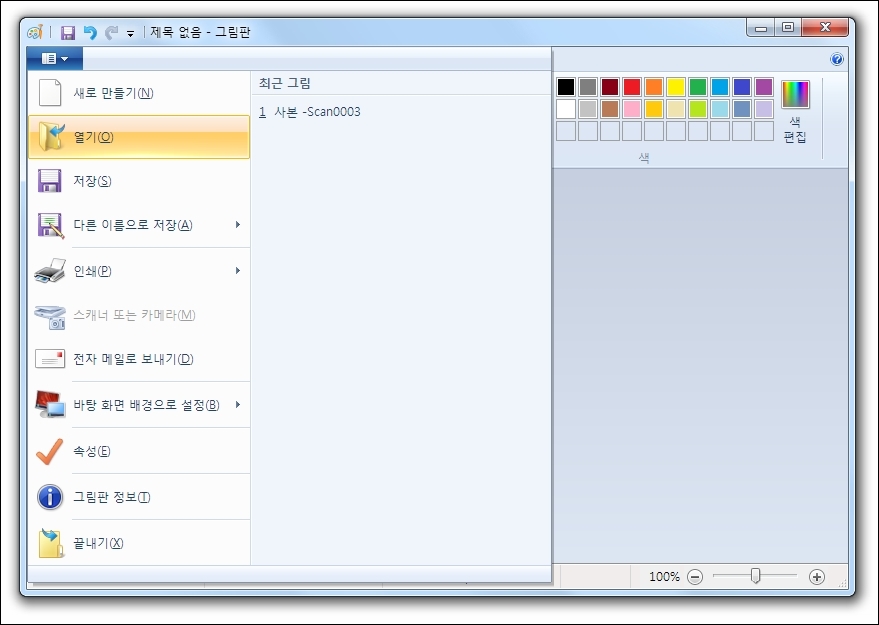Expand the 다른 이름으로 저장 submenu arrow

click(238, 225)
